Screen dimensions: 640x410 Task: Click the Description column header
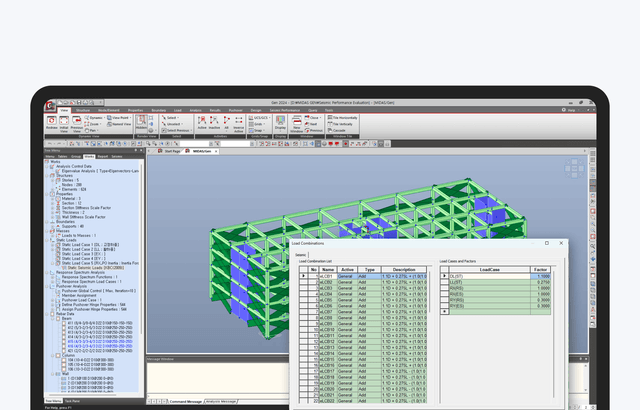click(x=403, y=269)
